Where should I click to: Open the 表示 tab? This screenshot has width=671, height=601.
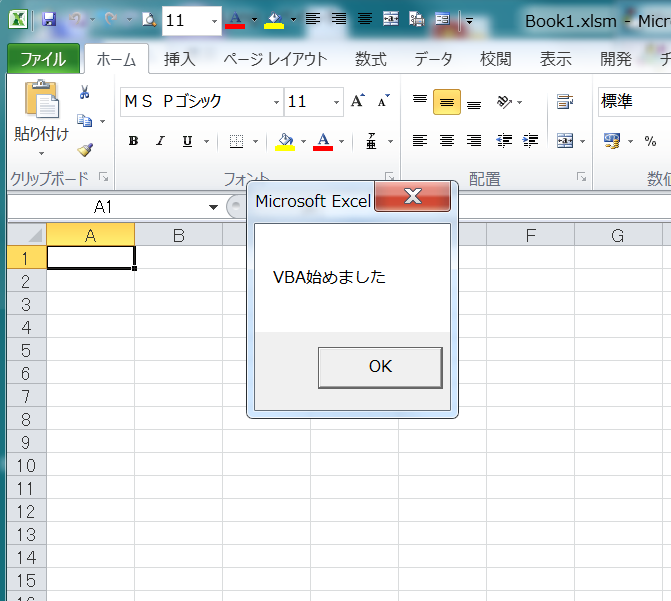(555, 59)
